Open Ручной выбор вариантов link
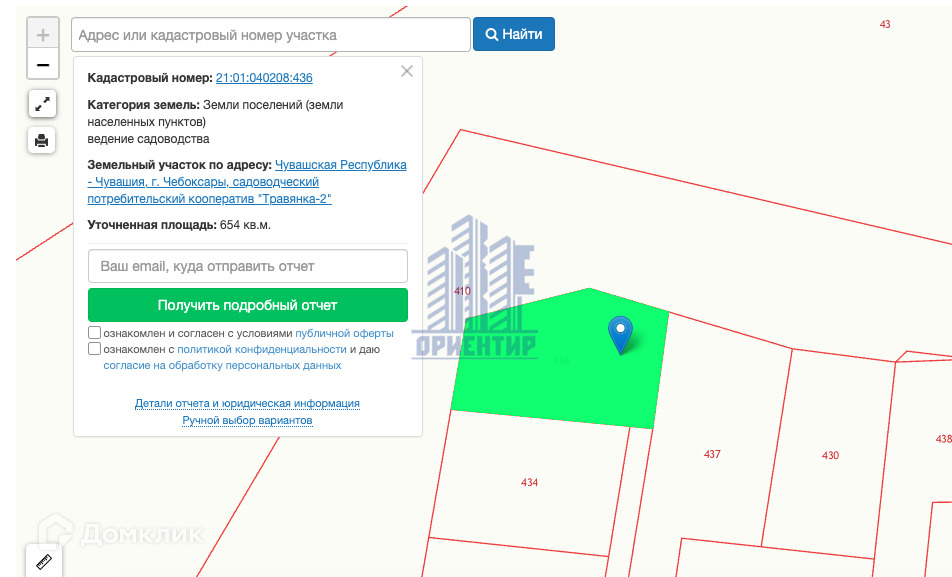Image resolution: width=952 pixels, height=577 pixels. pyautogui.click(x=247, y=420)
